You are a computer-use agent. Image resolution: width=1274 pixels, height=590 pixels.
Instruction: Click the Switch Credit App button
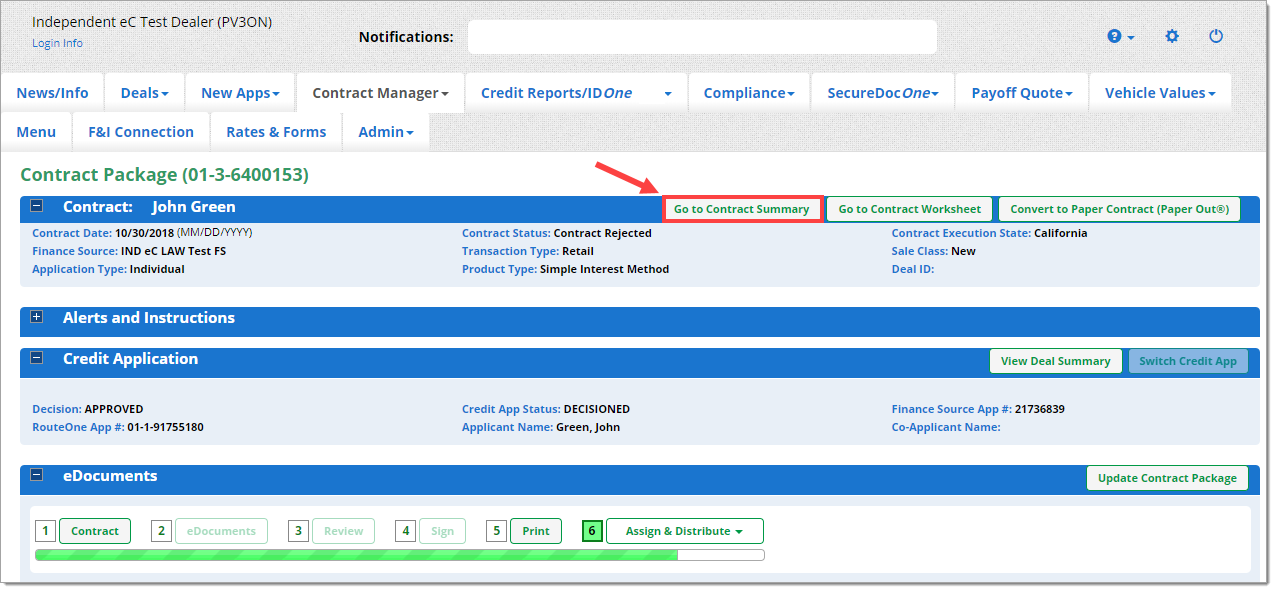click(x=1188, y=361)
